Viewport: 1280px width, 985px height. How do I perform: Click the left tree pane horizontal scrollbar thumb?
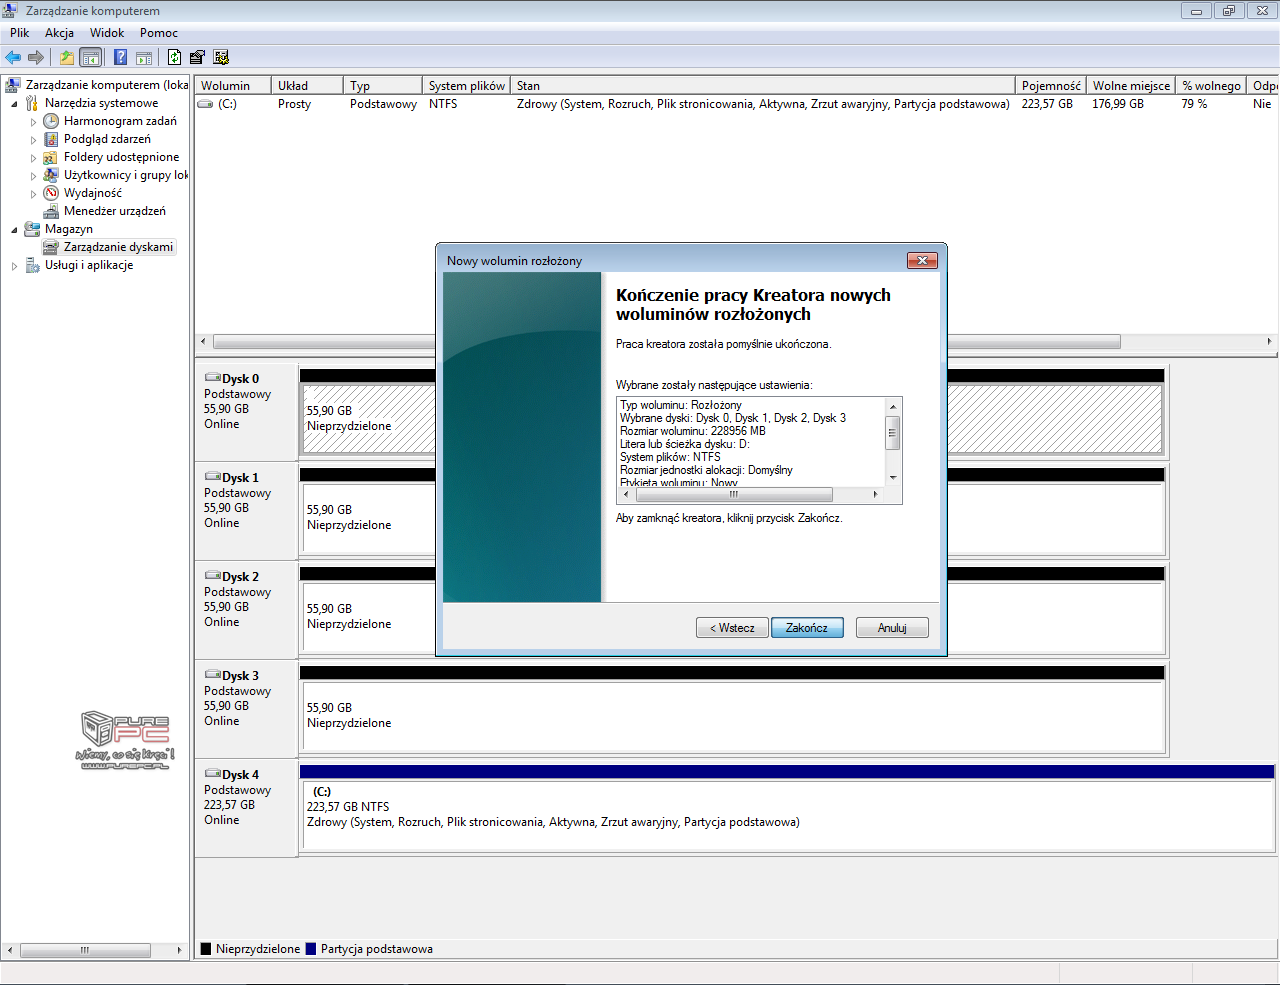tap(85, 950)
